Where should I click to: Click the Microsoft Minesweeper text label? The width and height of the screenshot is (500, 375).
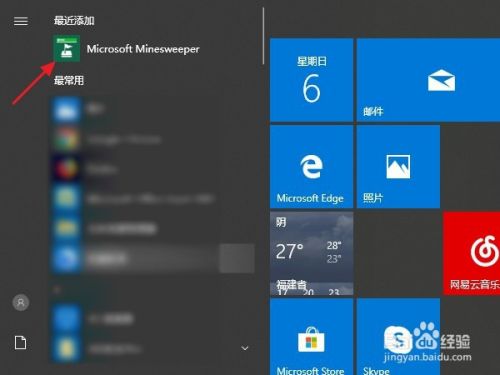(143, 49)
